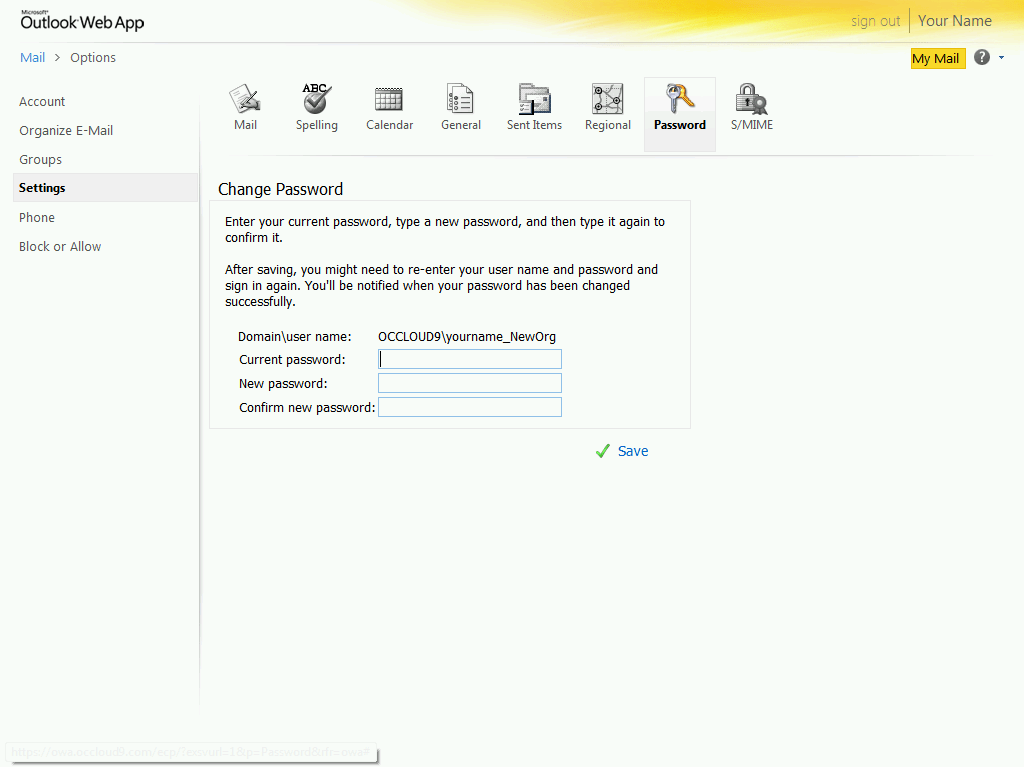Open the Sent Items settings icon
The height and width of the screenshot is (767, 1024).
click(534, 99)
